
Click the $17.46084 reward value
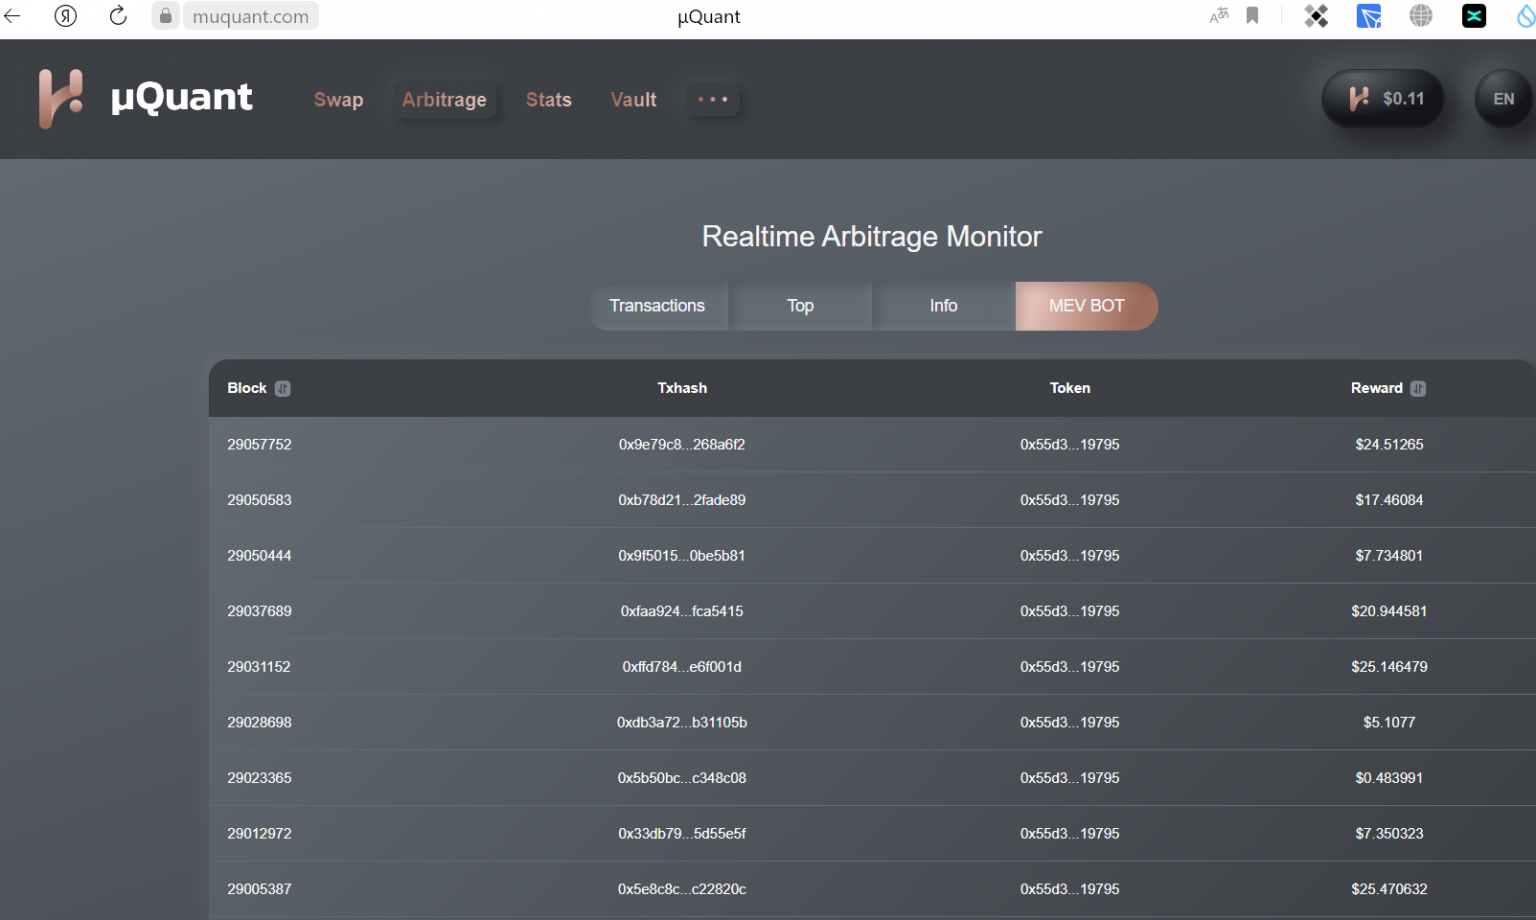(x=1389, y=500)
